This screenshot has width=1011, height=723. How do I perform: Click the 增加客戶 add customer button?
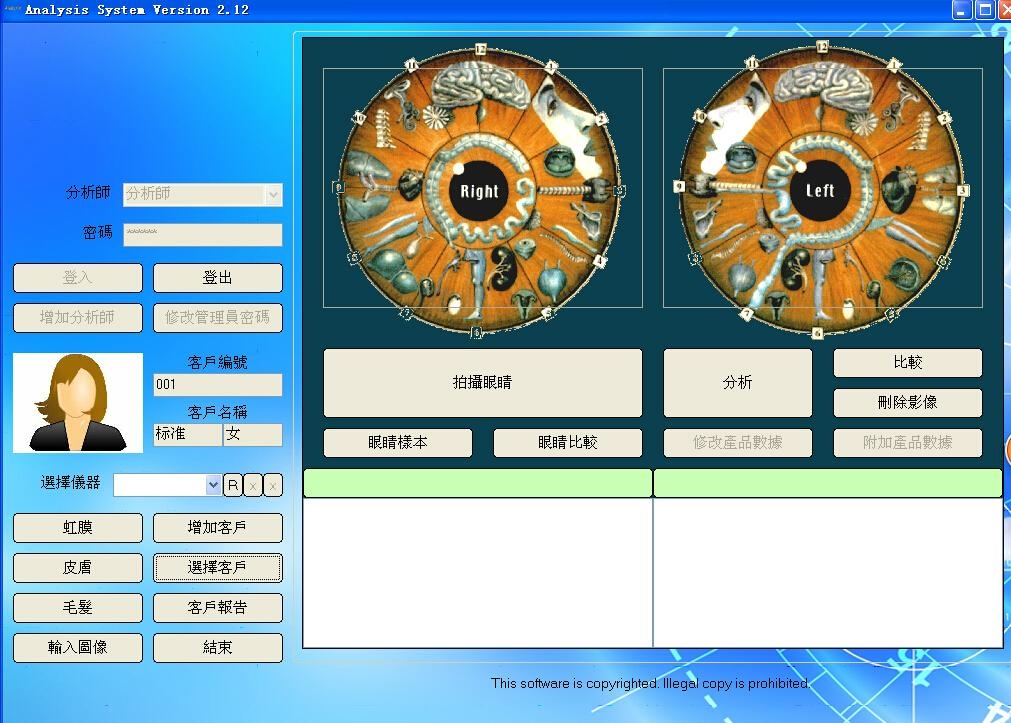(x=217, y=528)
